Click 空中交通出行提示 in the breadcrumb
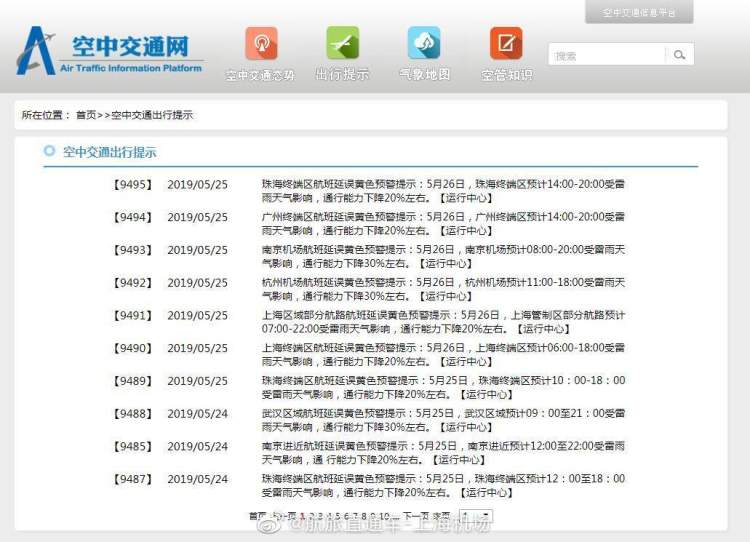This screenshot has height=542, width=750. pyautogui.click(x=152, y=115)
